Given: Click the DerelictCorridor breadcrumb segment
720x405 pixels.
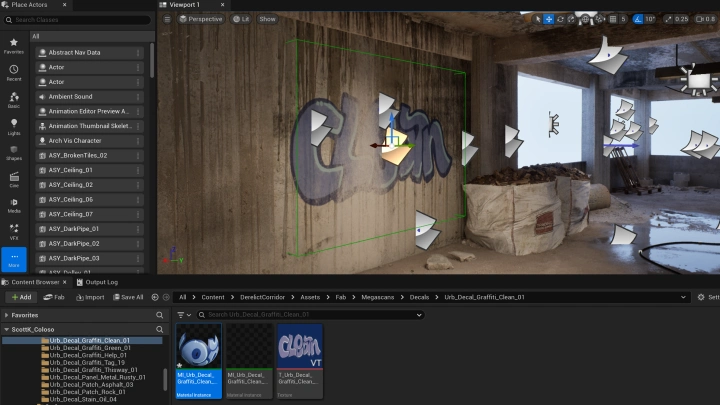Looking at the screenshot, I should tap(262, 297).
